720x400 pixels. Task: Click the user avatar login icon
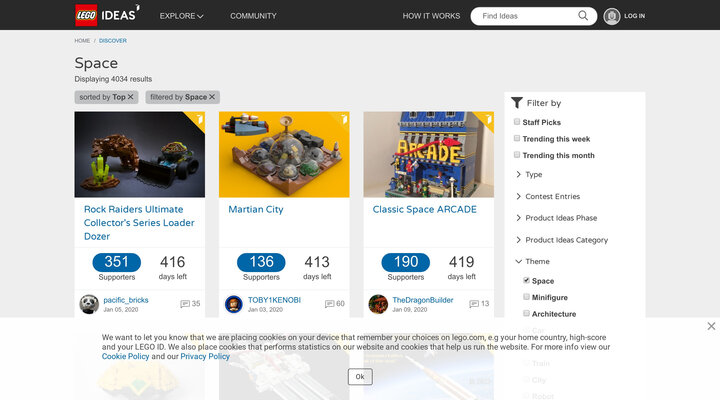click(x=612, y=16)
